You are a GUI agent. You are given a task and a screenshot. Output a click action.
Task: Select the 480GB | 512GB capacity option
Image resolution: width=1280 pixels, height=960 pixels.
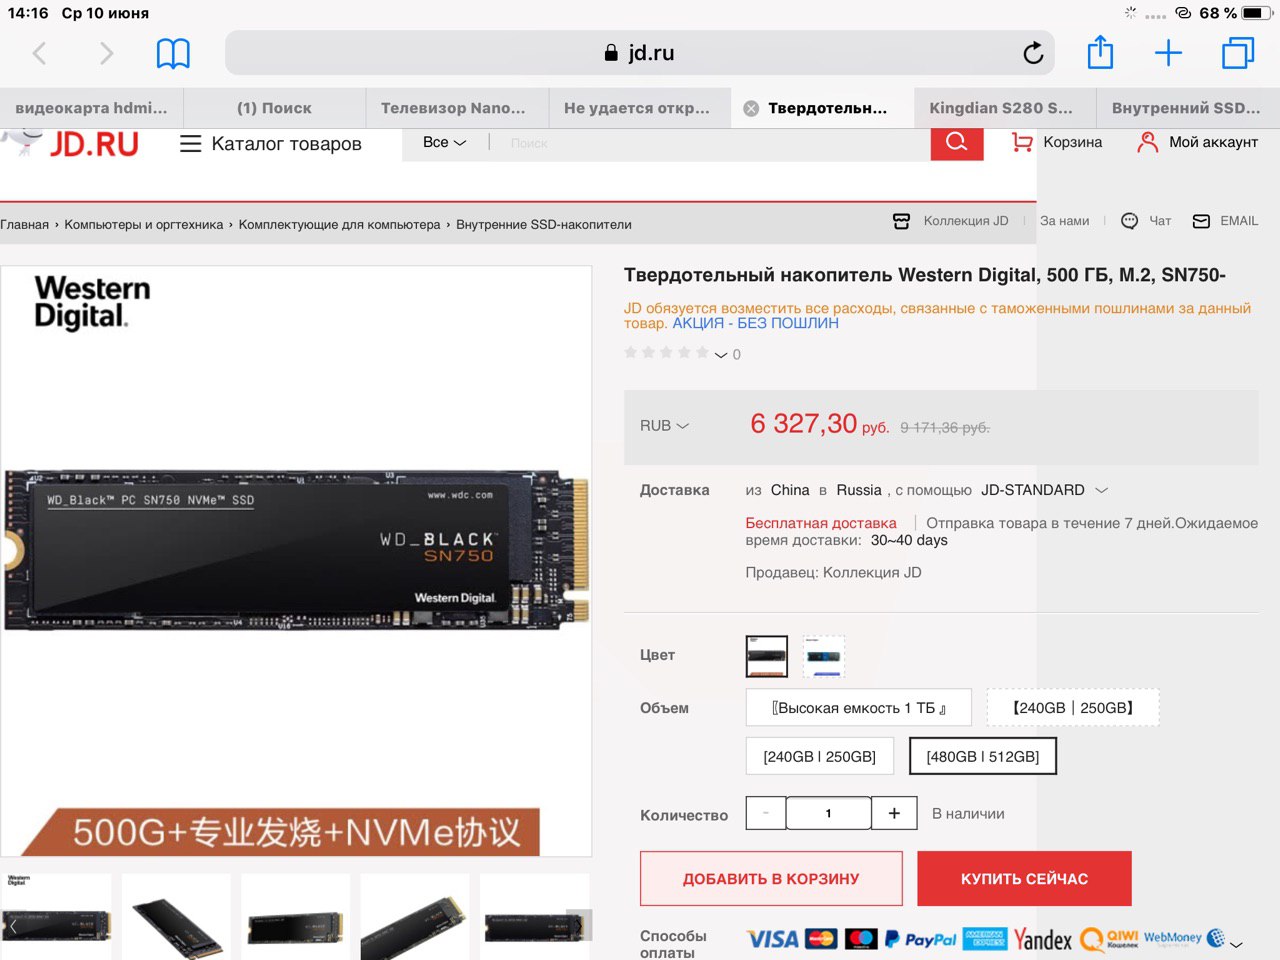click(x=983, y=756)
